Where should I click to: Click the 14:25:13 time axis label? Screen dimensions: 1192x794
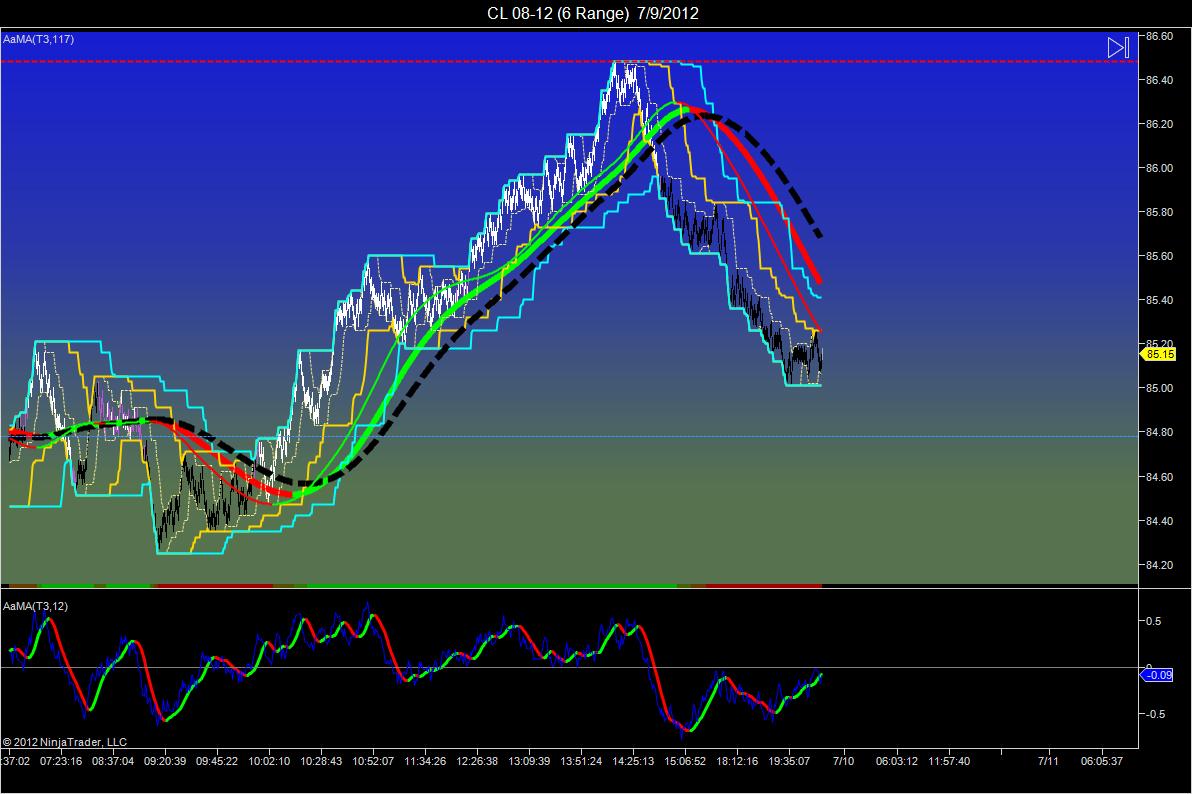[633, 761]
